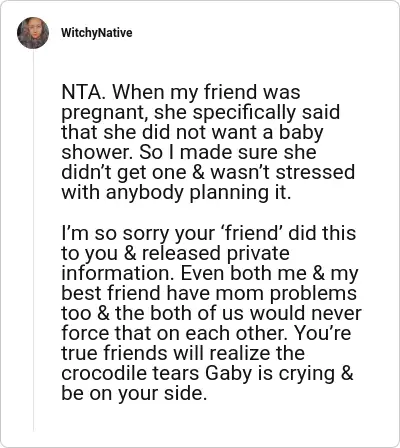The image size is (400, 448).
Task: Open WitchyNative's profile avatar picture
Action: coord(33,33)
